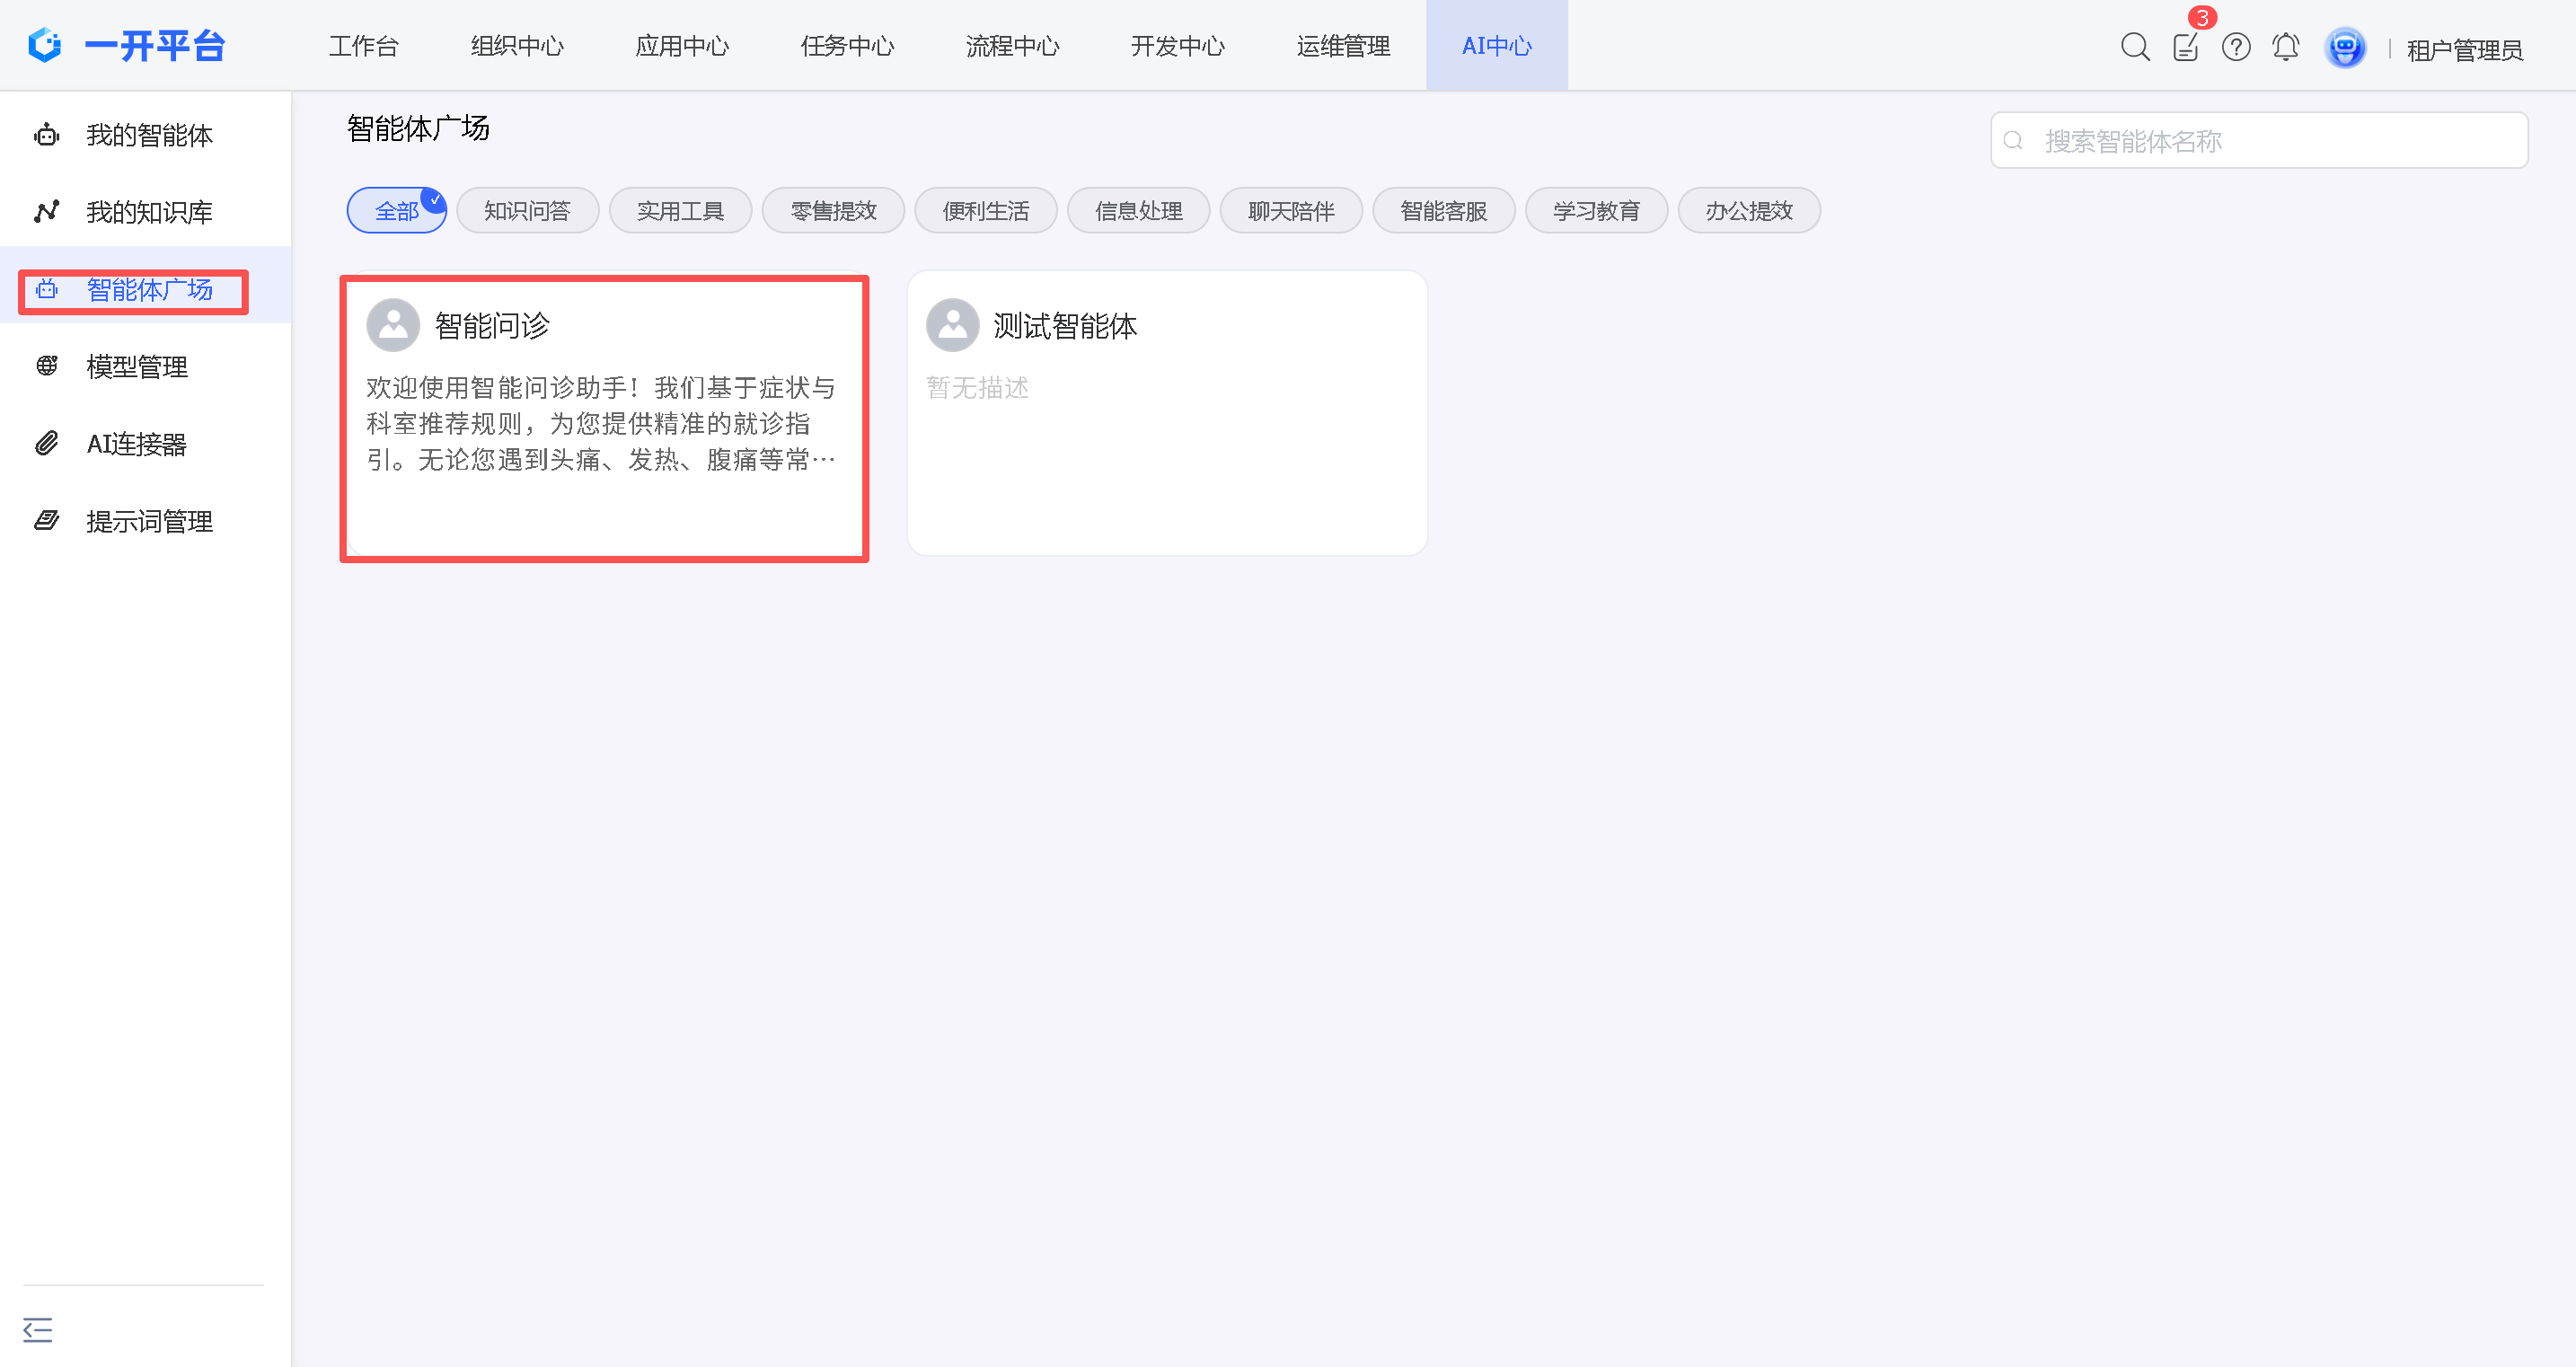Switch to the 流程中心 top tab

coord(1012,46)
